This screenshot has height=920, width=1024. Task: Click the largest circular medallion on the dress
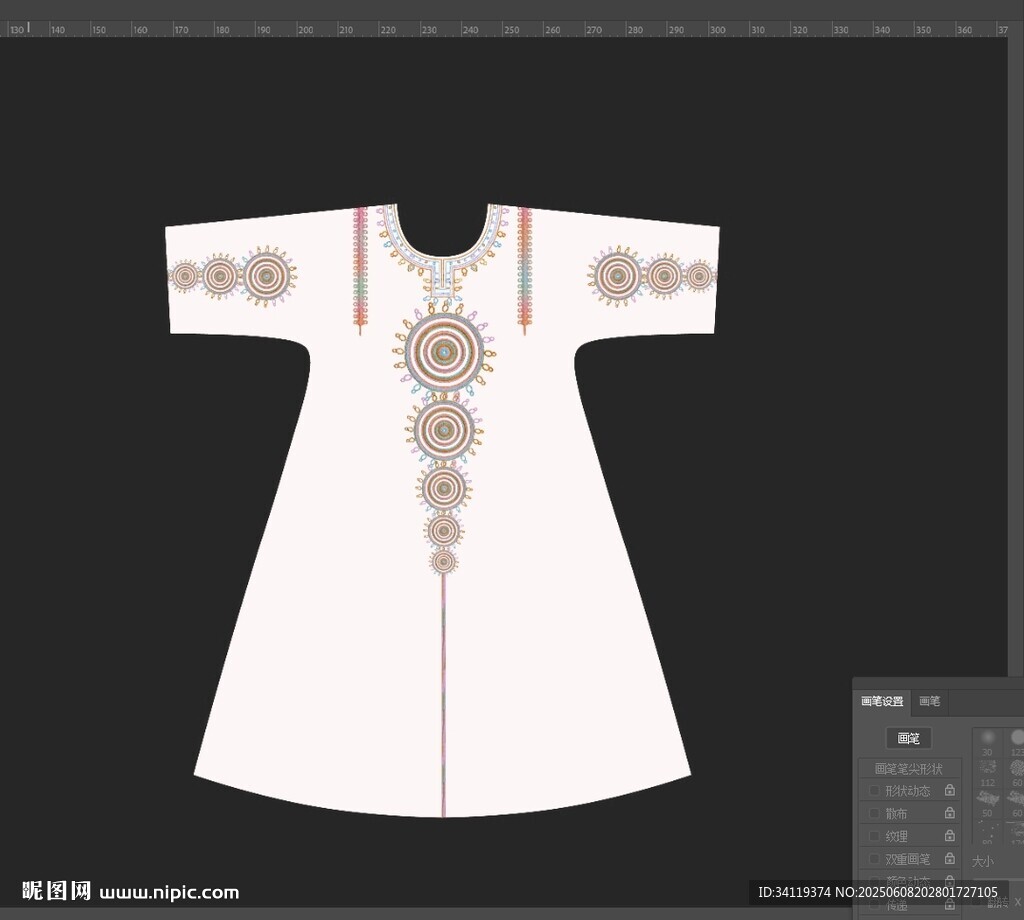[x=445, y=351]
